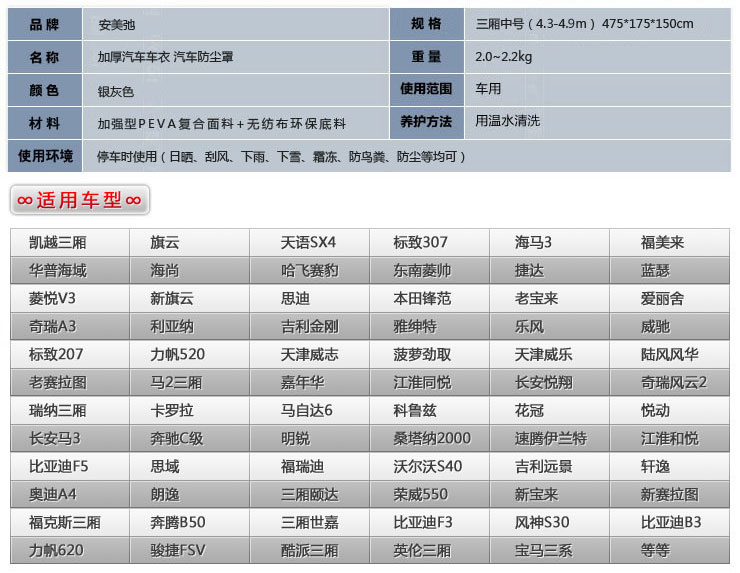Click the car model cell 哈飞赛豹
This screenshot has width=740, height=573.
pos(310,270)
